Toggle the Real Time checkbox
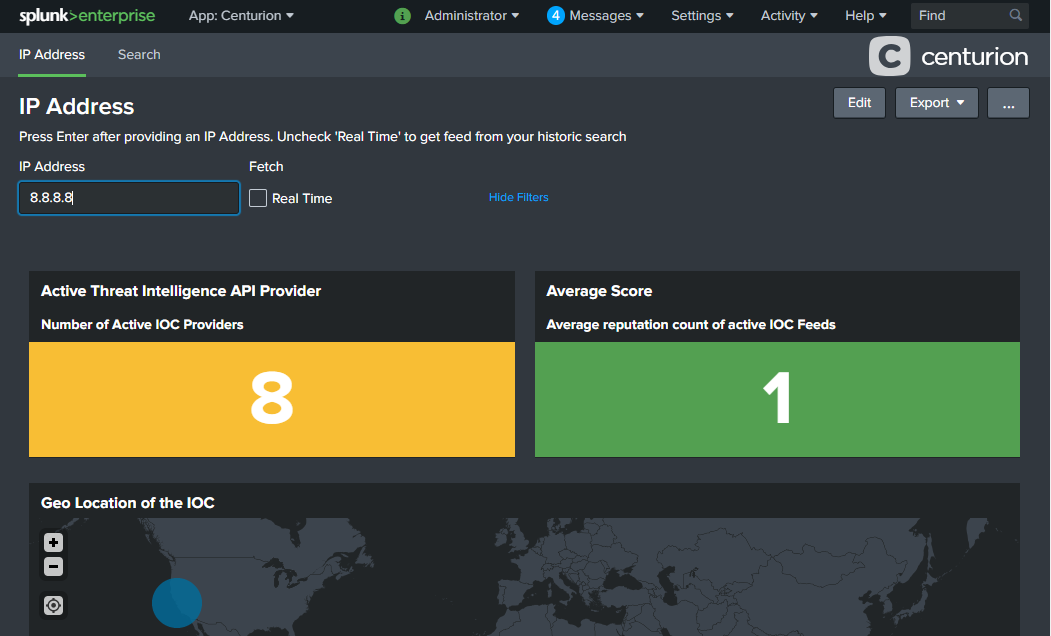This screenshot has height=636, width=1051. [x=258, y=198]
